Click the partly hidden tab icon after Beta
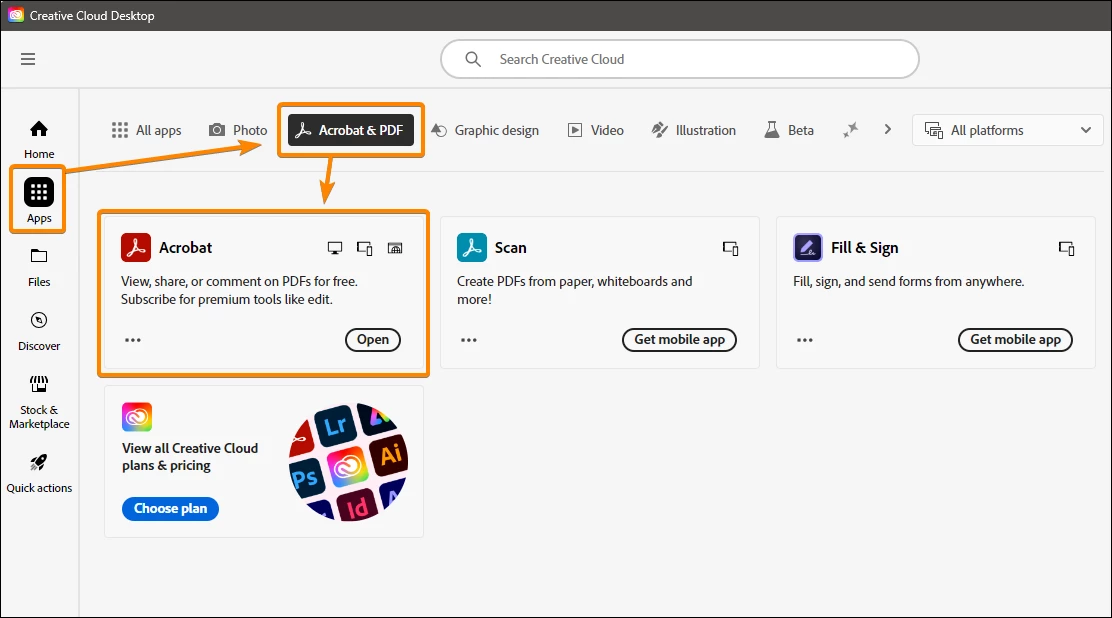This screenshot has width=1112, height=618. (850, 130)
